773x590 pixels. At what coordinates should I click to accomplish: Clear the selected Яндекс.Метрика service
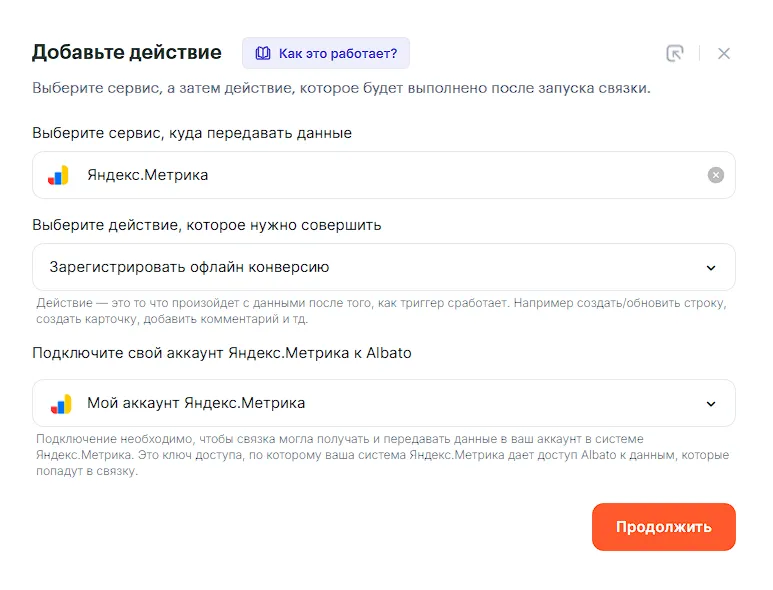(x=715, y=175)
